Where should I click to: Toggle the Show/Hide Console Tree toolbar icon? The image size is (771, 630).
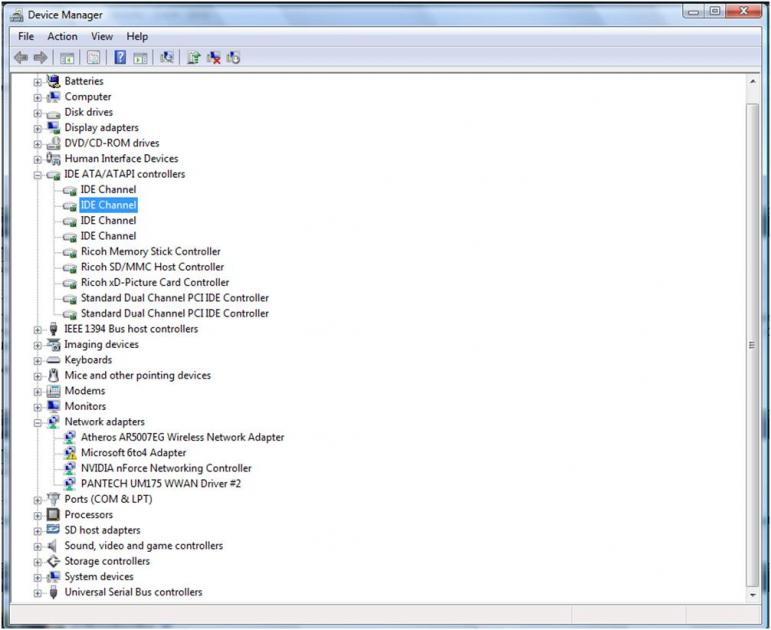tap(67, 58)
